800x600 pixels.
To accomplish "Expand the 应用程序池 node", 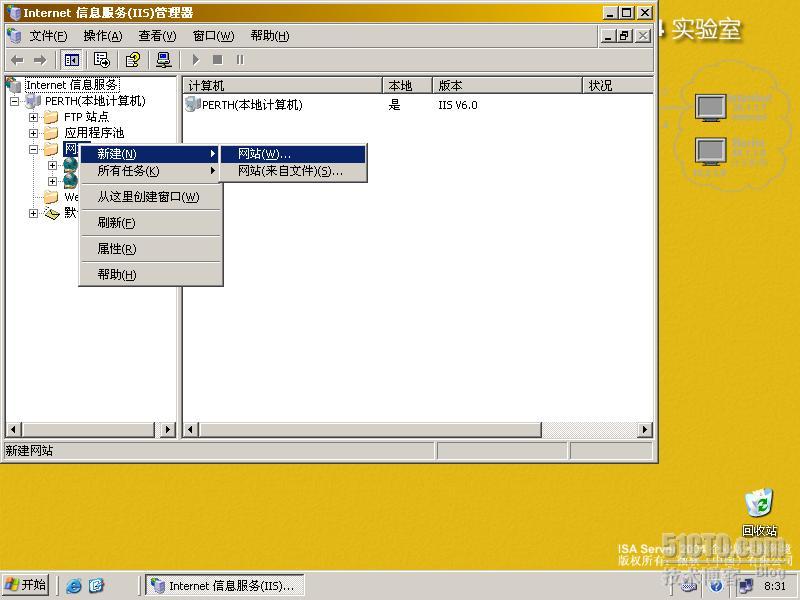I will (34, 133).
